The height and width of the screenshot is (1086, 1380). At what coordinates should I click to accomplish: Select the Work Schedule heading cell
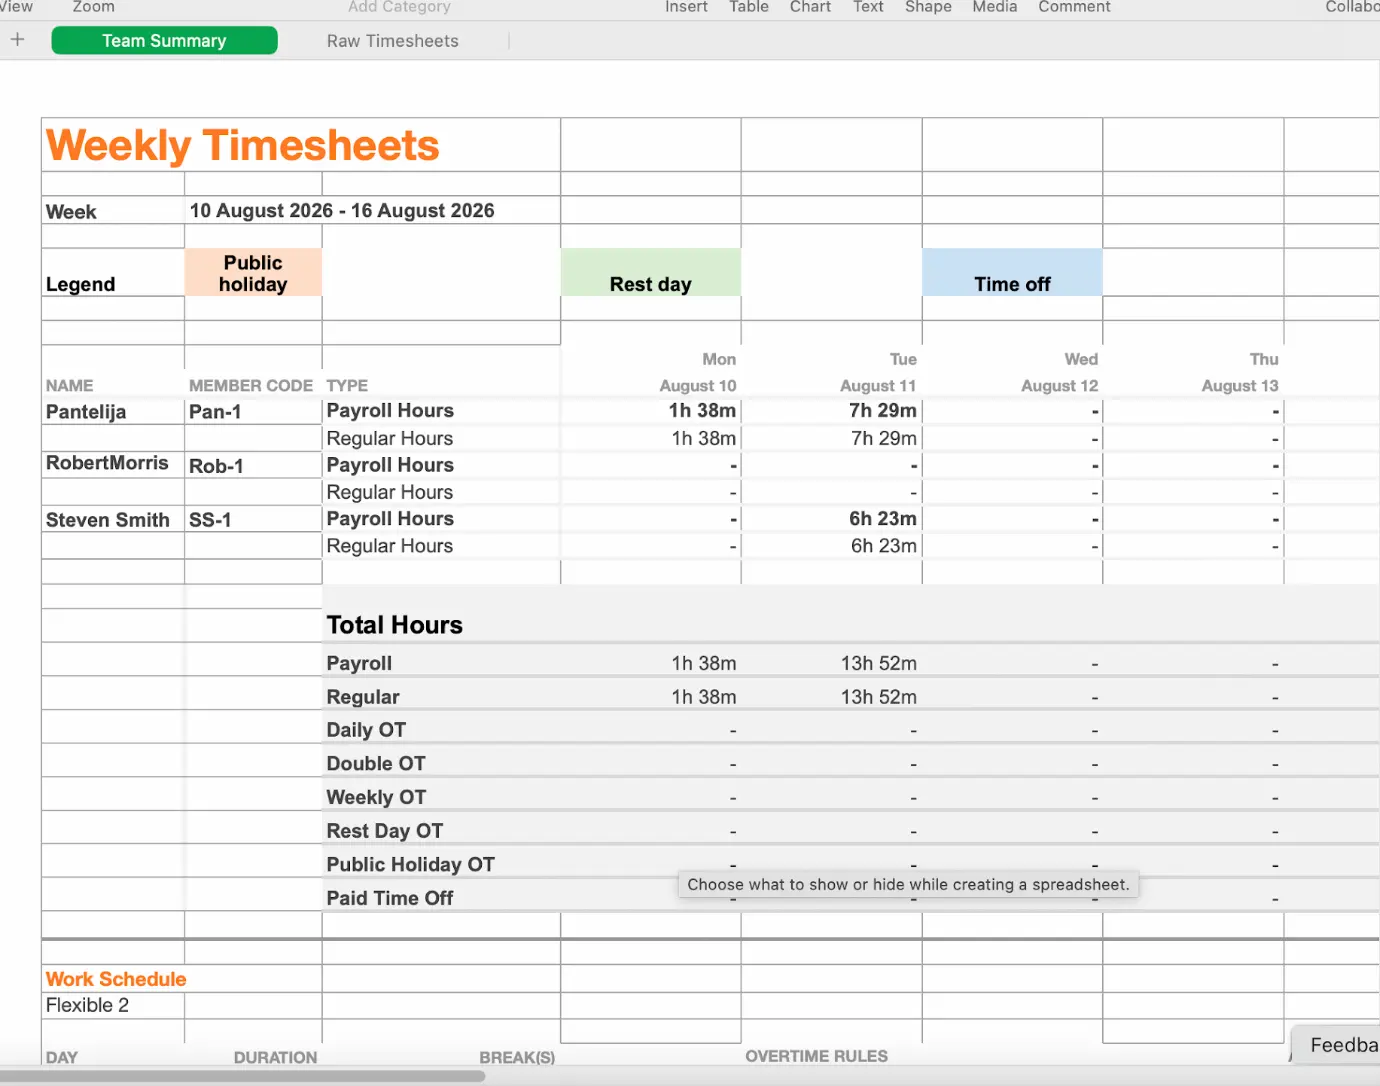(x=113, y=979)
